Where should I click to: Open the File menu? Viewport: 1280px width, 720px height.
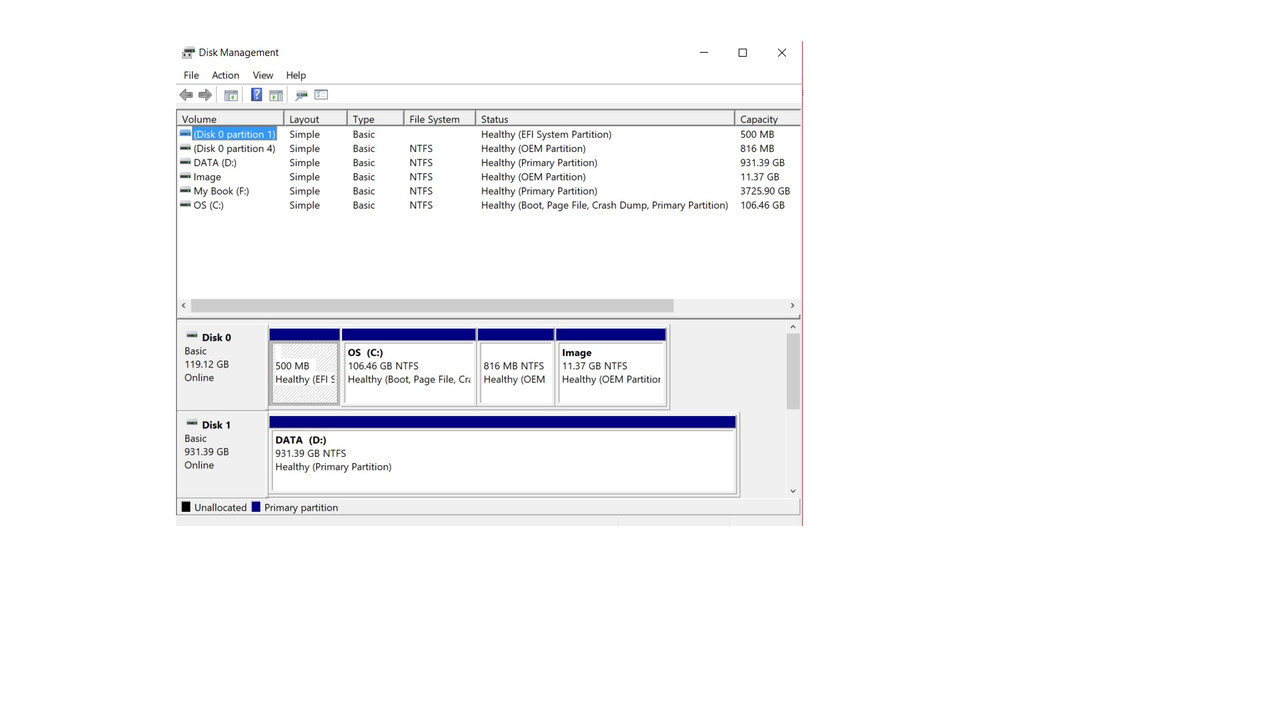191,75
